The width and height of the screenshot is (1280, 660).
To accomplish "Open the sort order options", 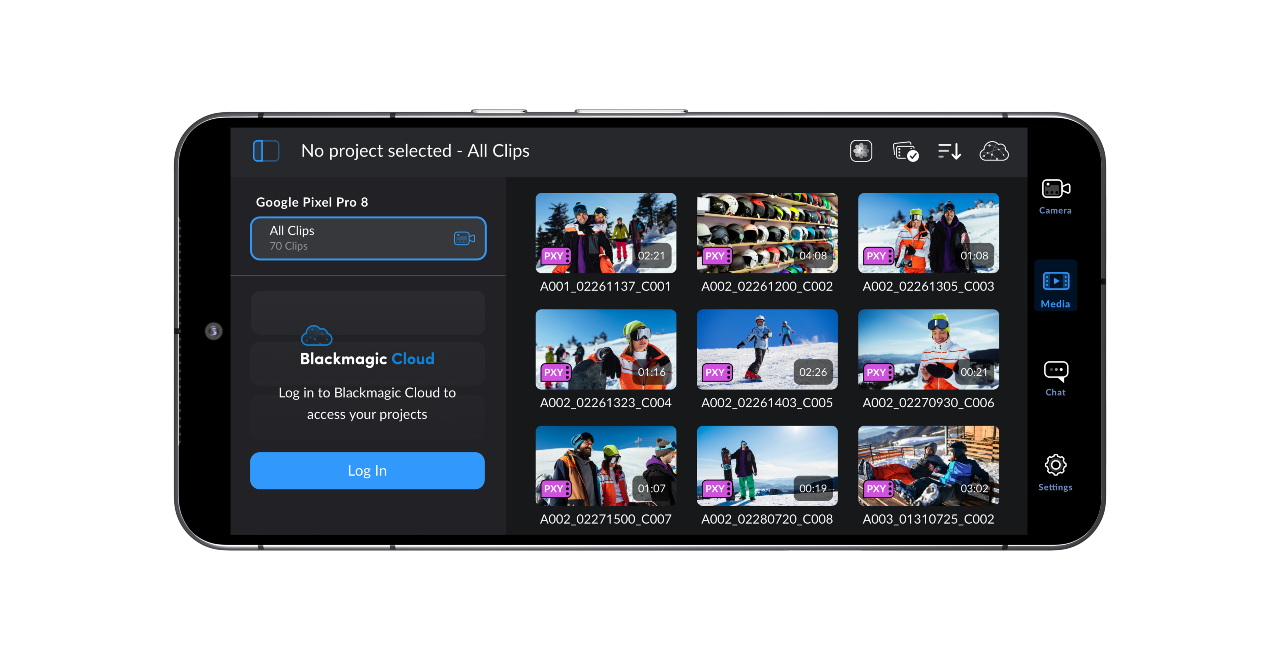I will click(x=948, y=150).
